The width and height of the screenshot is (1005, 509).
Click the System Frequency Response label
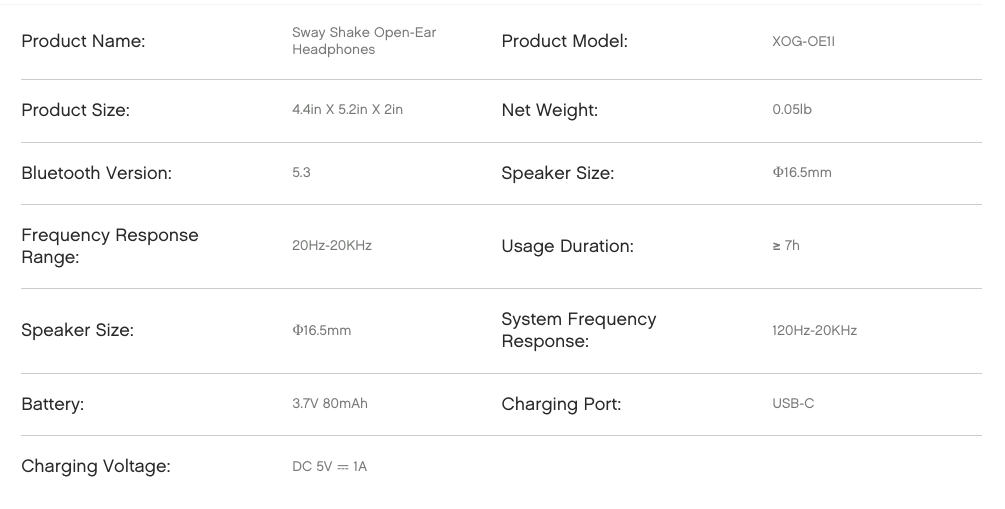[x=579, y=330]
